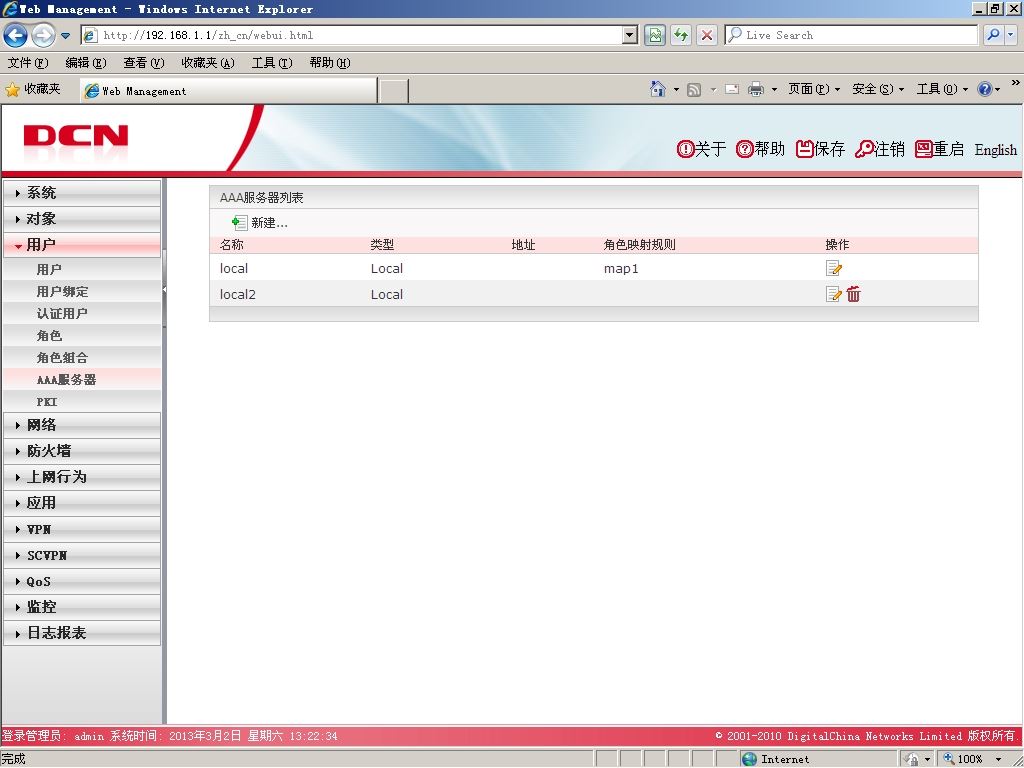Click the read mail icon
This screenshot has width=1024, height=768.
tap(732, 89)
